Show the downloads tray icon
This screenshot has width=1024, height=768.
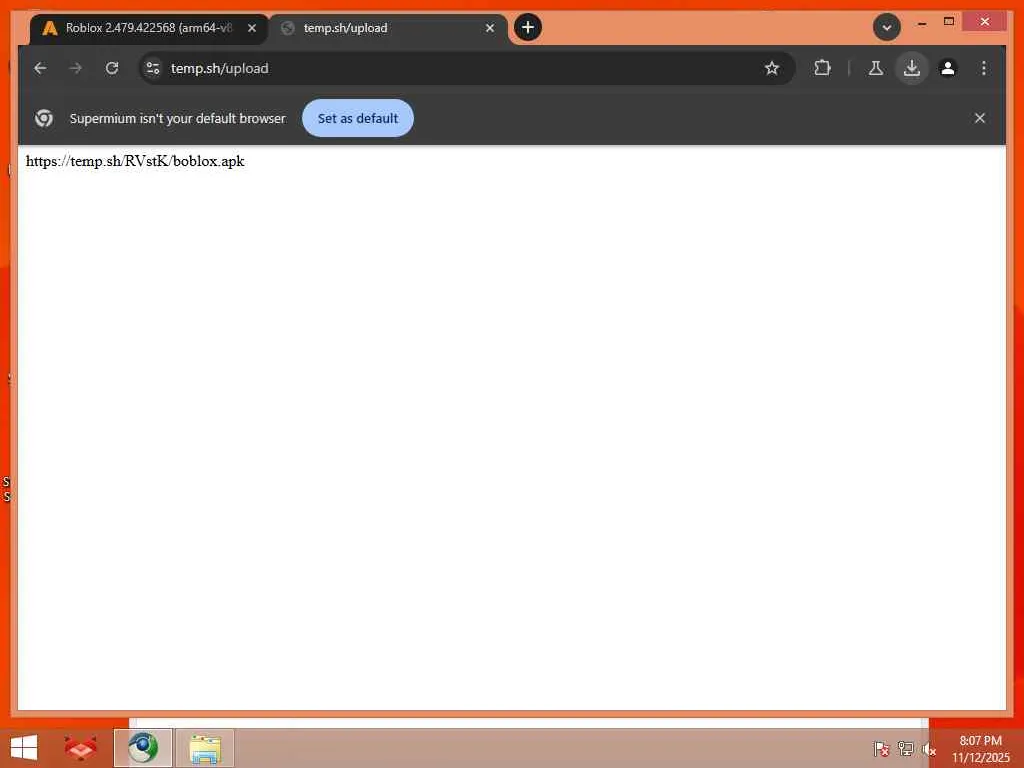pyautogui.click(x=912, y=68)
